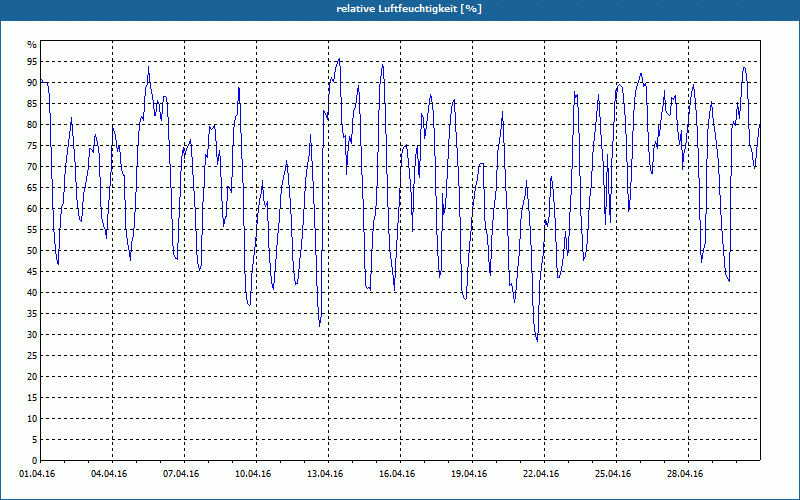The width and height of the screenshot is (800, 500).
Task: Select the 07.04.16 date label
Action: click(x=181, y=474)
